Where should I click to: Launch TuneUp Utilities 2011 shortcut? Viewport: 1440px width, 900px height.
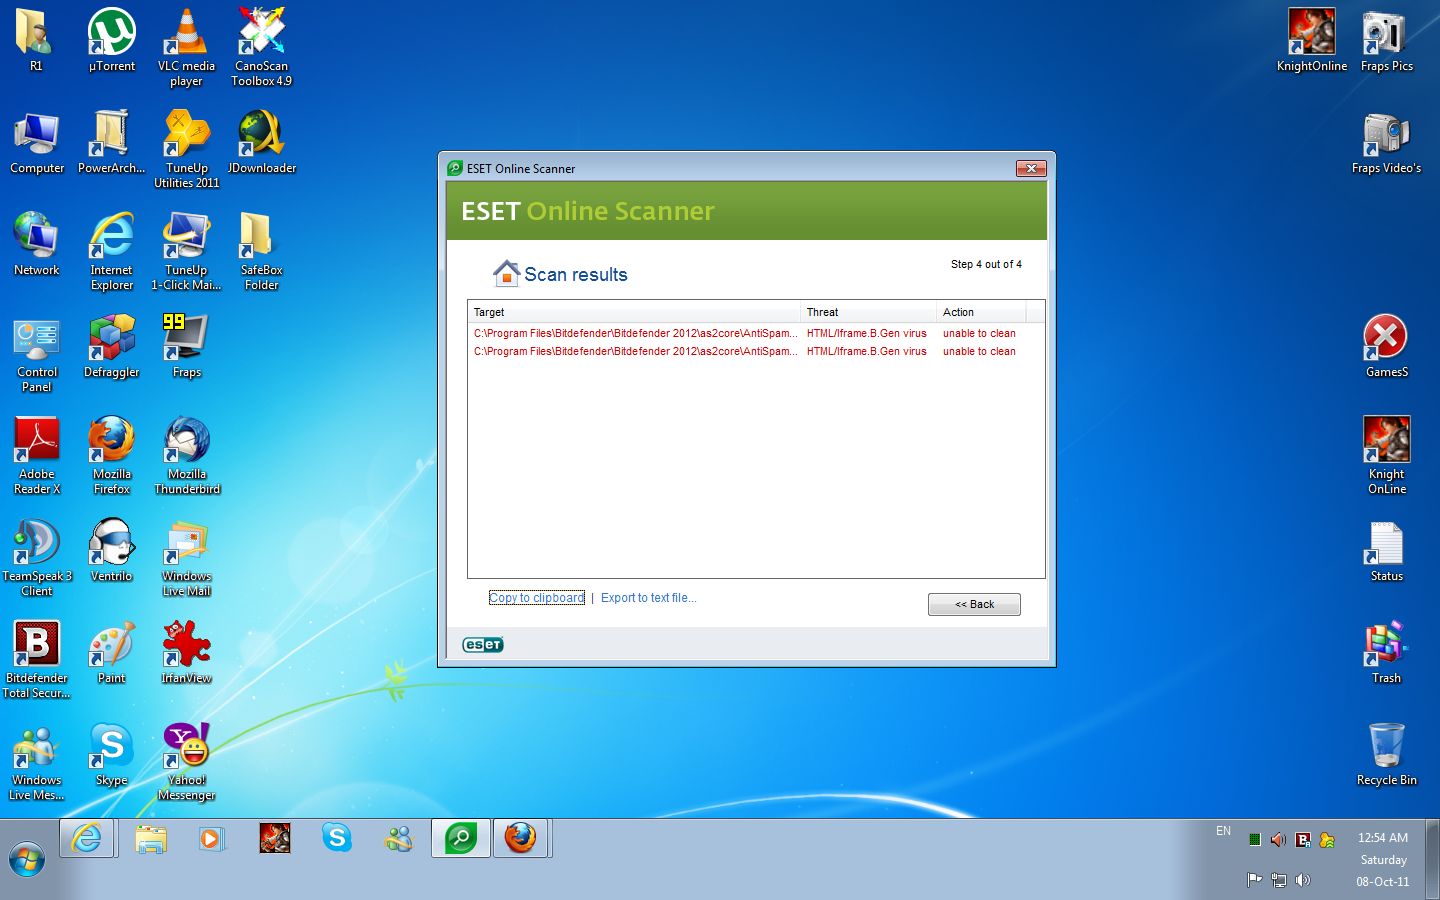click(x=186, y=150)
